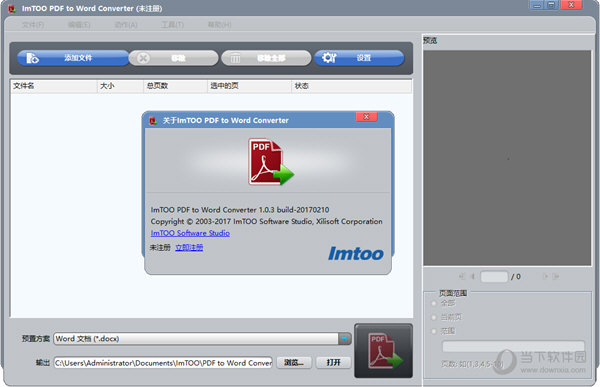
Task: Click the Status (状态) column header
Action: [x=351, y=86]
